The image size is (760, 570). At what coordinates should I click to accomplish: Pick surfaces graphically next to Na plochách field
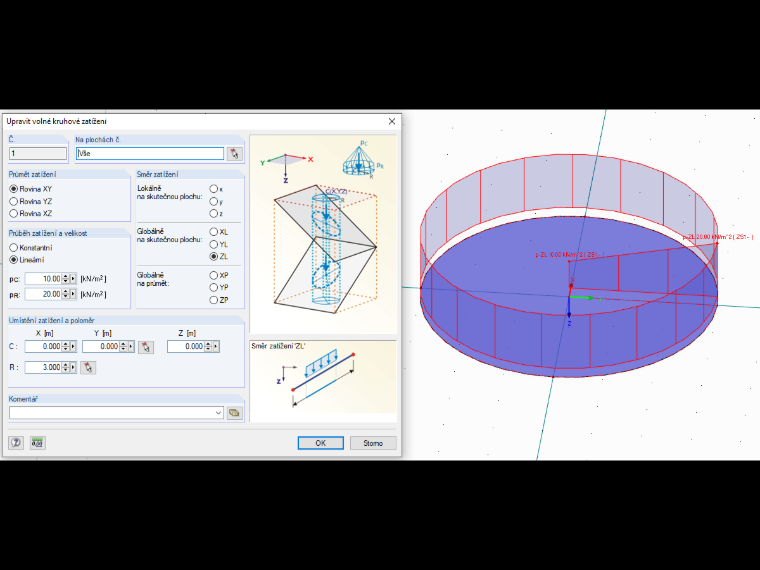point(235,154)
